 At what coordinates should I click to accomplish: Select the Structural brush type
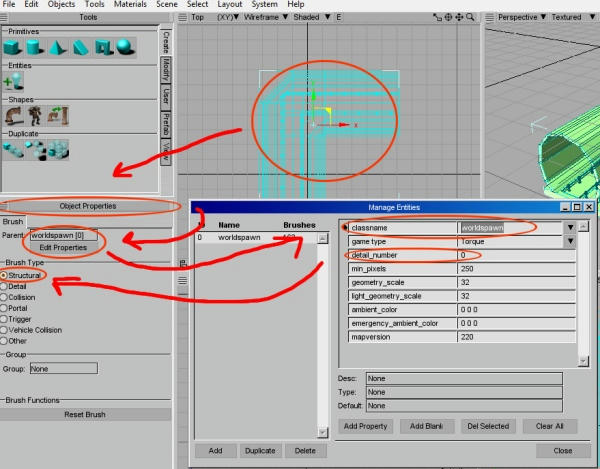coord(6,274)
